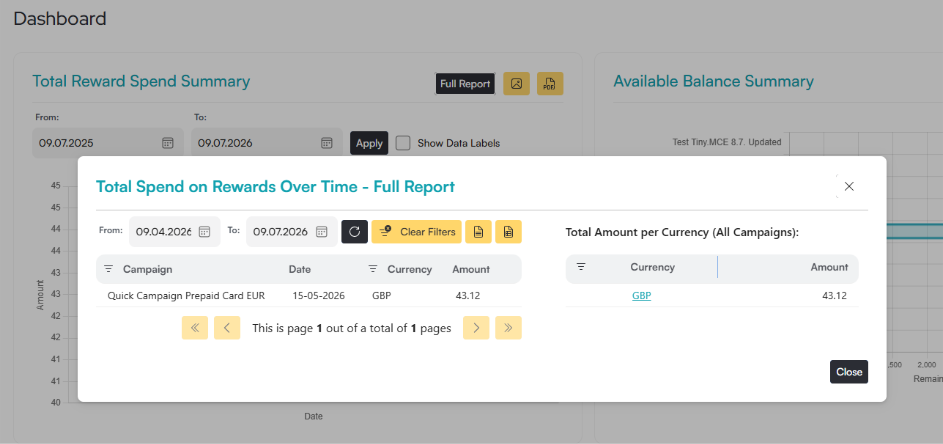Open the calendar icon in the 09.07.2025 field

pyautogui.click(x=168, y=143)
